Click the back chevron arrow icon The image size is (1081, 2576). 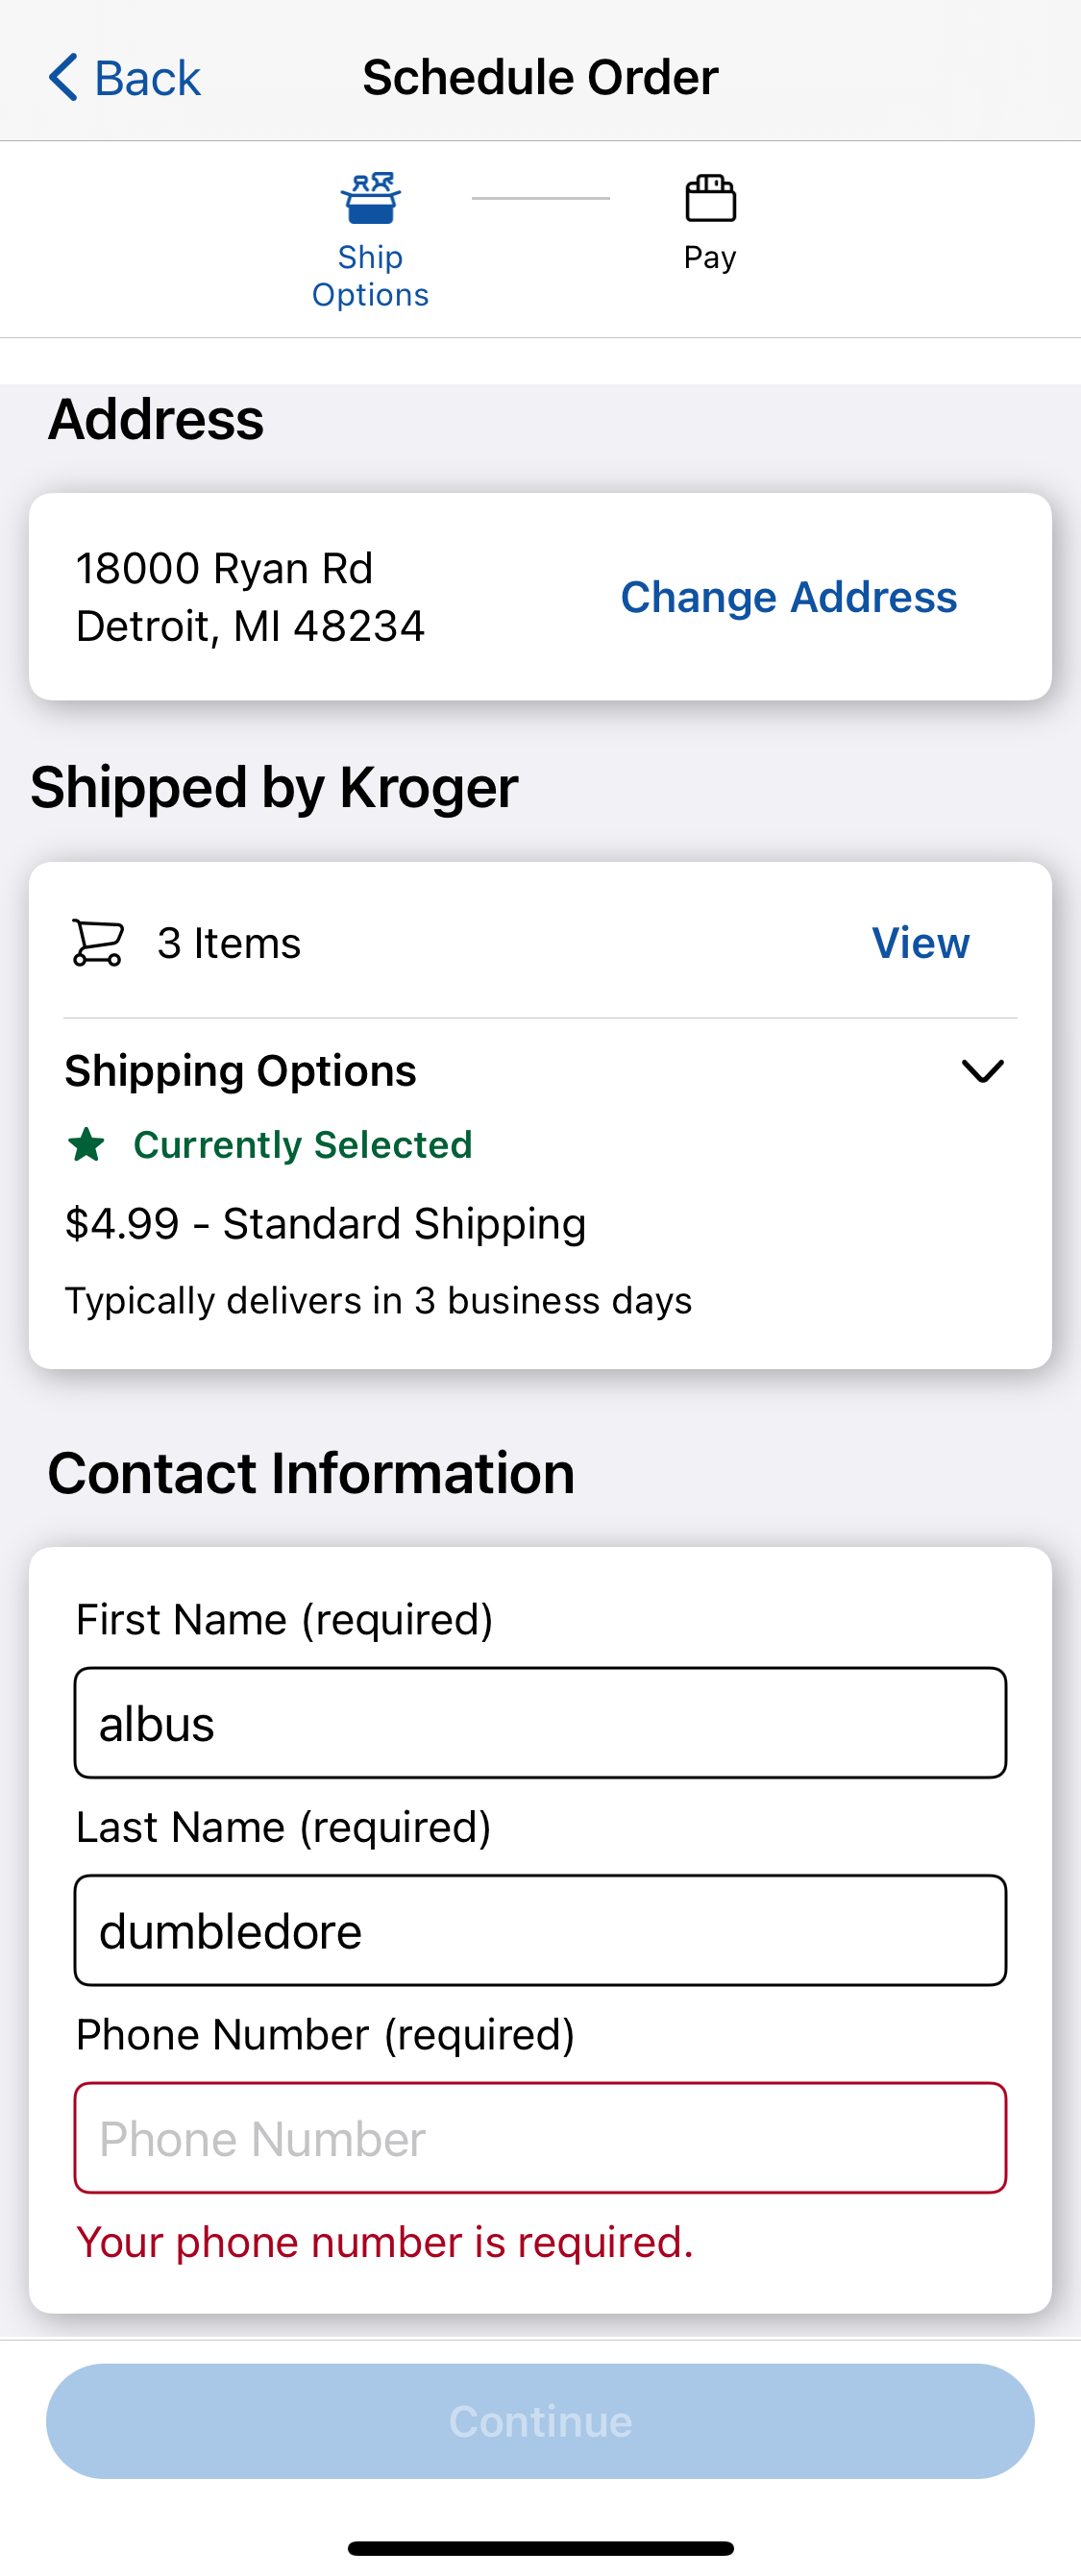pyautogui.click(x=63, y=76)
